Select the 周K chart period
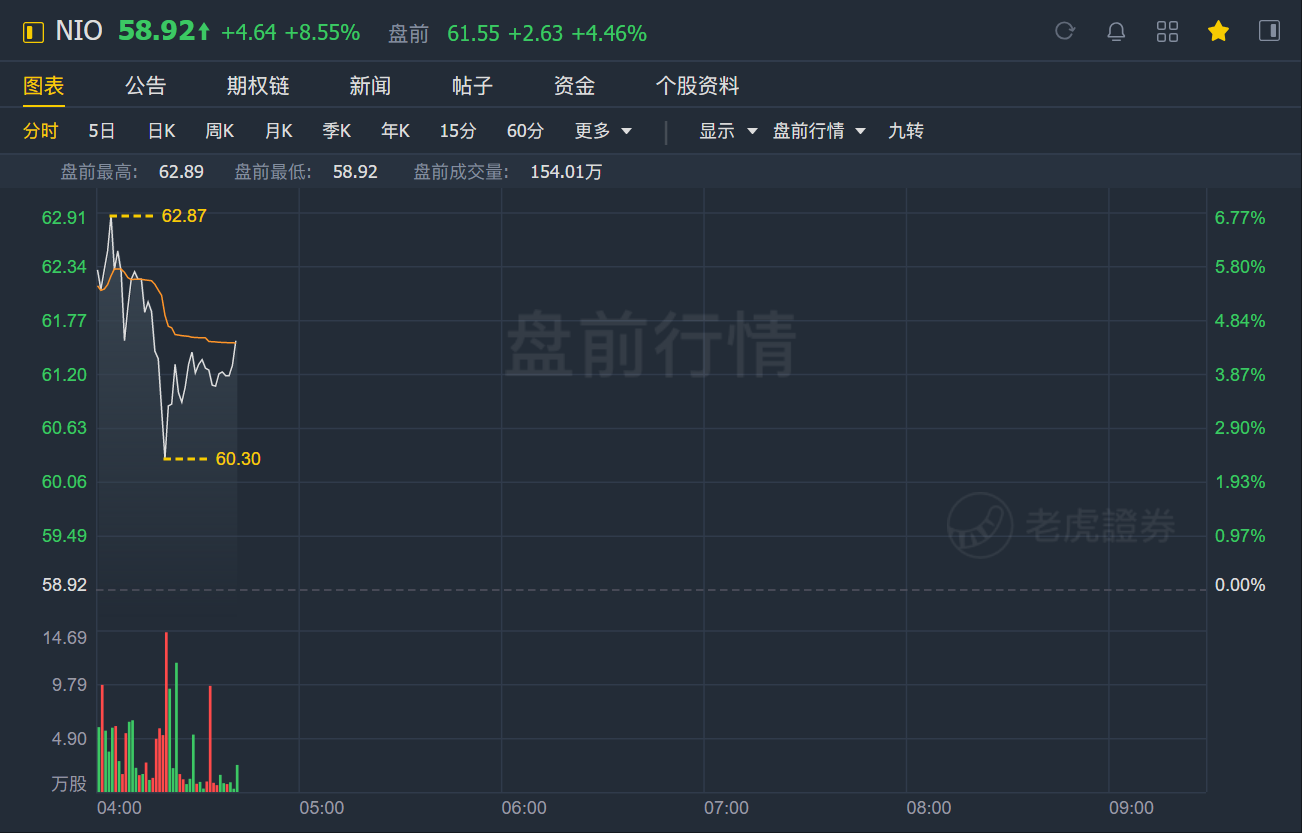 click(219, 131)
